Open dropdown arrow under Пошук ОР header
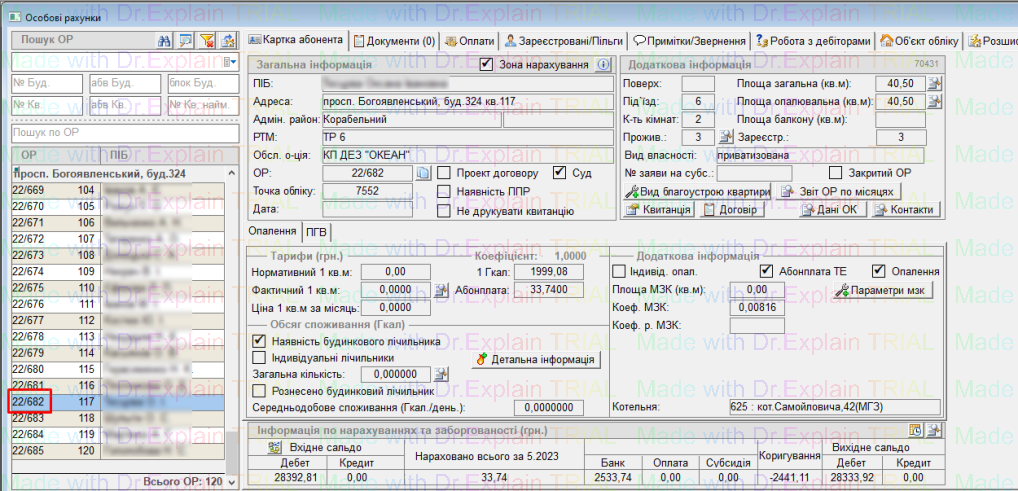The image size is (1018, 491). 232,62
